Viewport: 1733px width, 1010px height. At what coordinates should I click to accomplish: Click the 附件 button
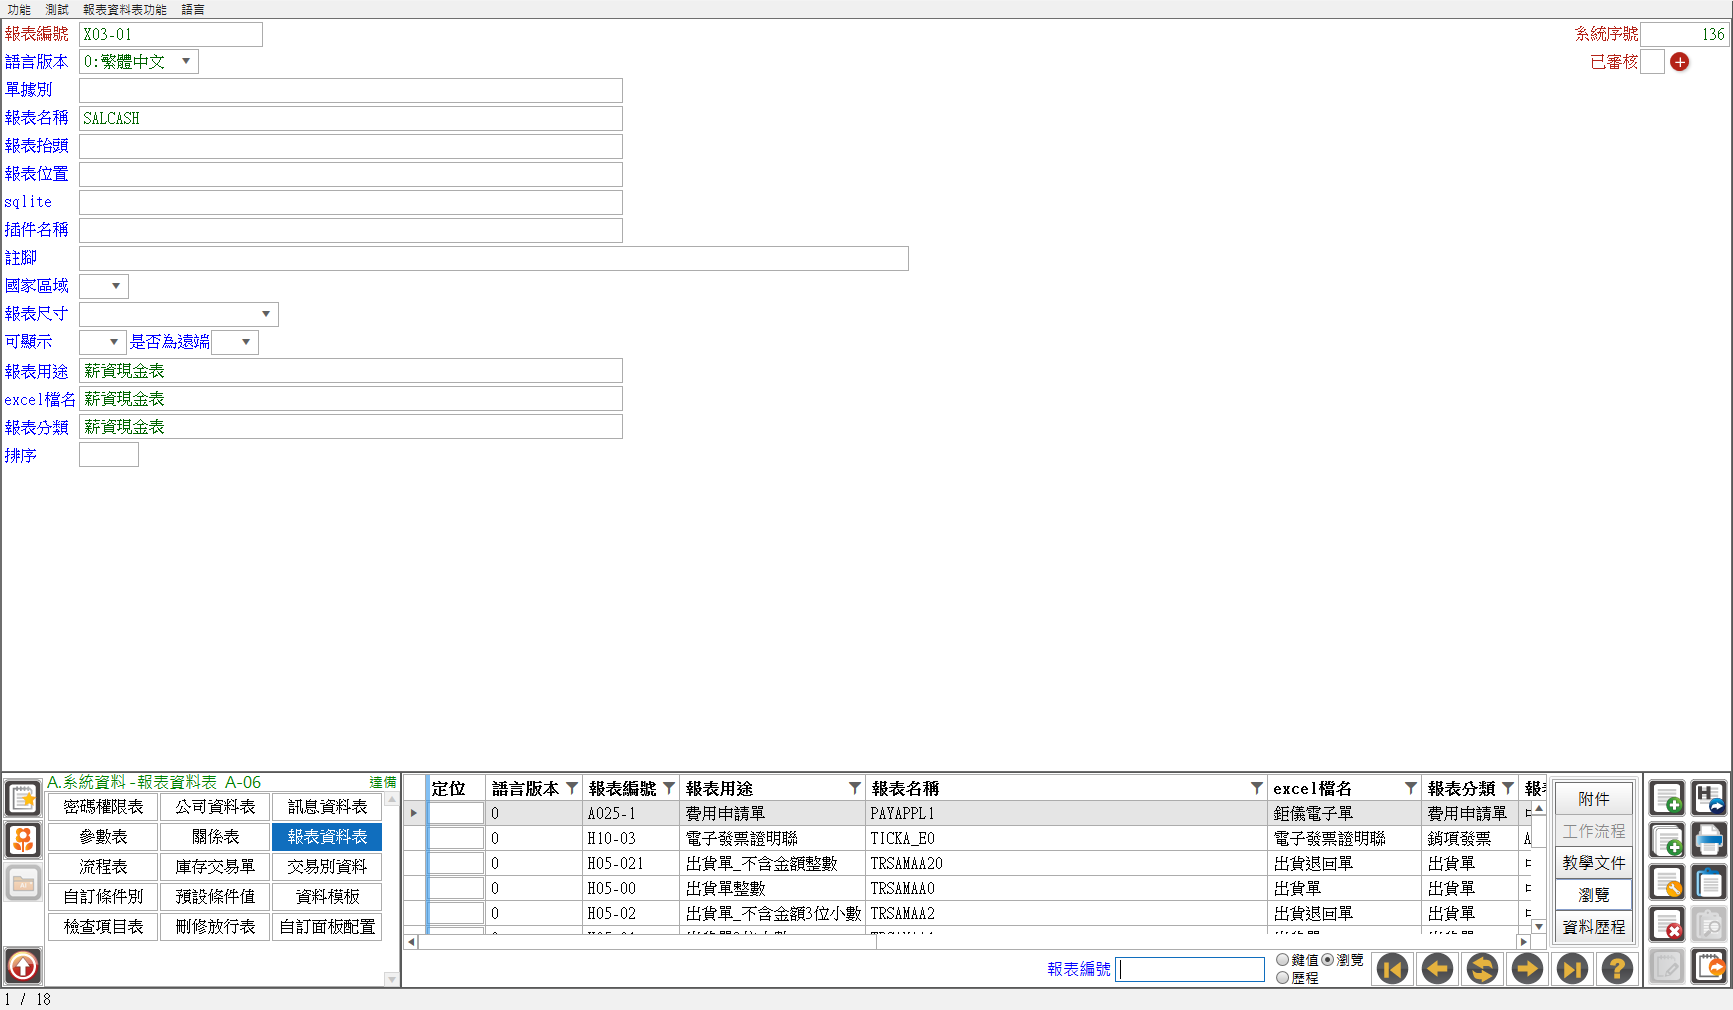click(1594, 799)
